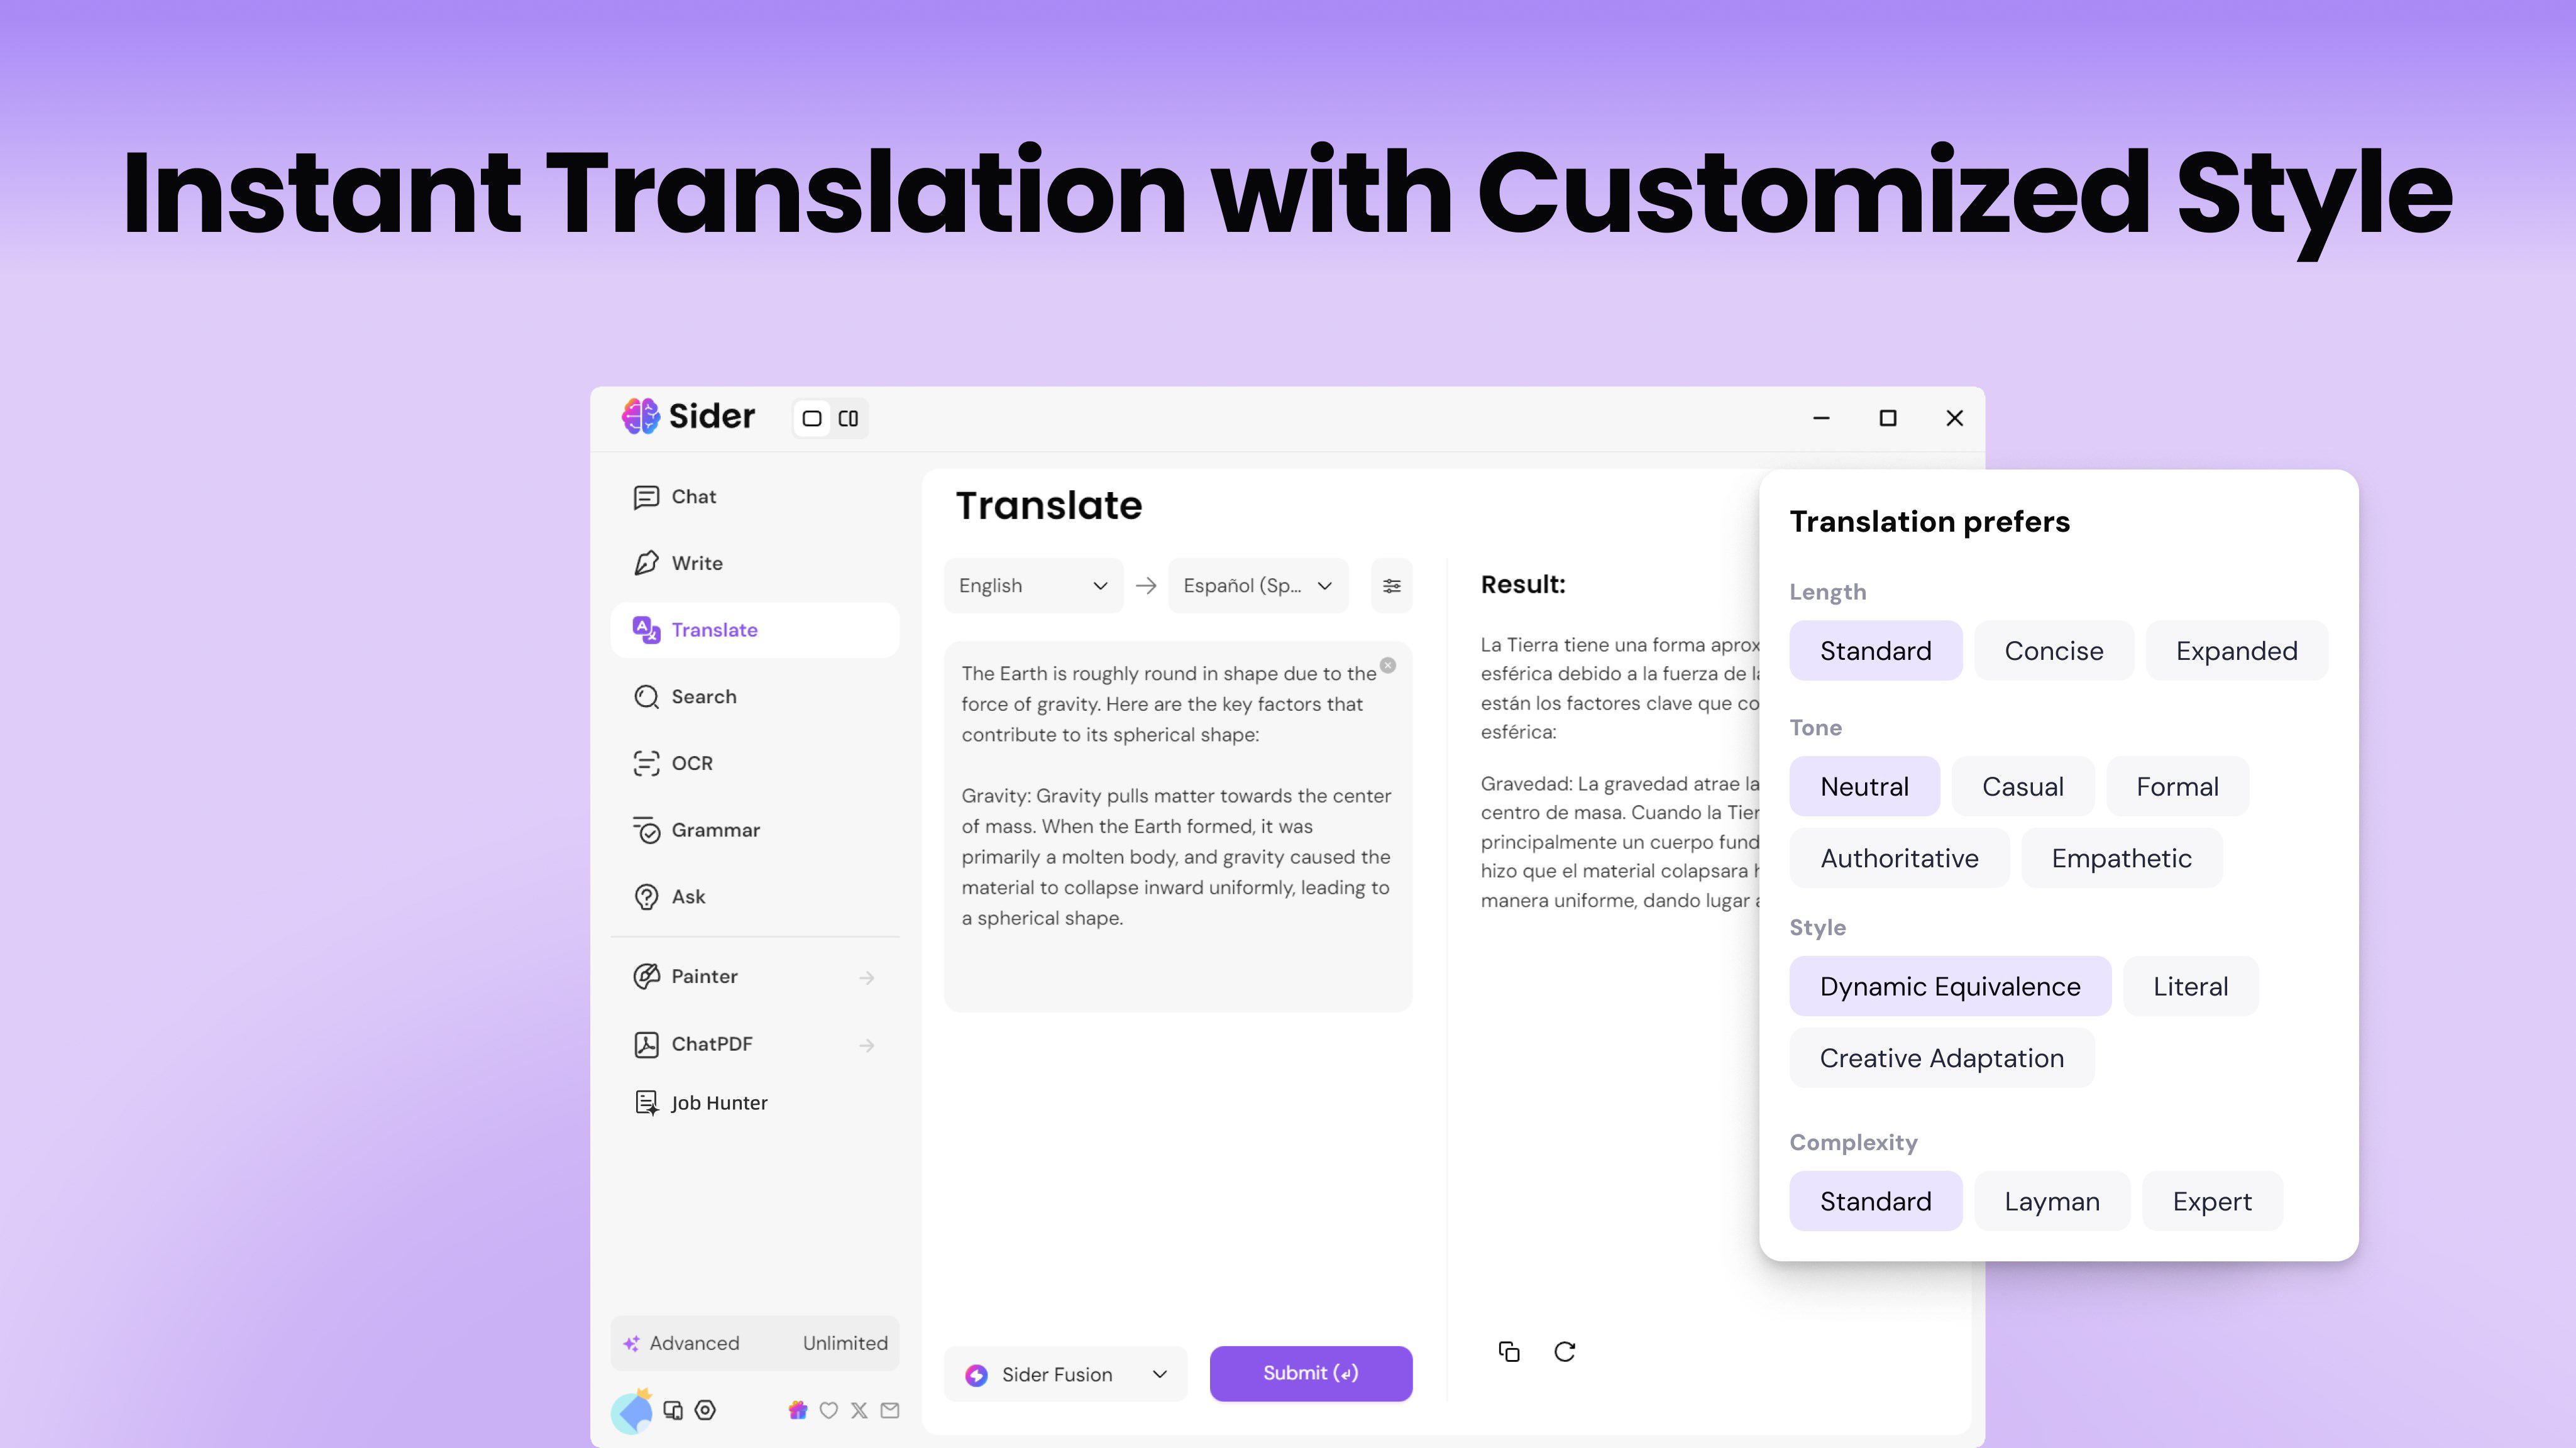Click the heart icon in the sidebar footer
This screenshot has height=1448, width=2576.
click(x=828, y=1410)
